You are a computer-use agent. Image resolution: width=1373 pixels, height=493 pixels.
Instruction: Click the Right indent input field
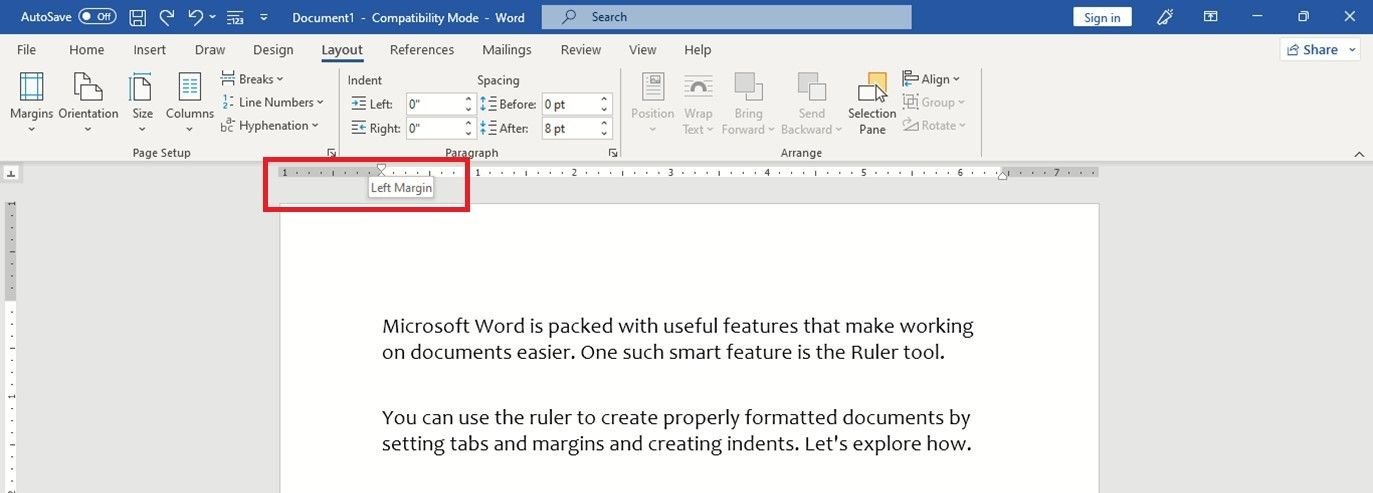(x=434, y=128)
